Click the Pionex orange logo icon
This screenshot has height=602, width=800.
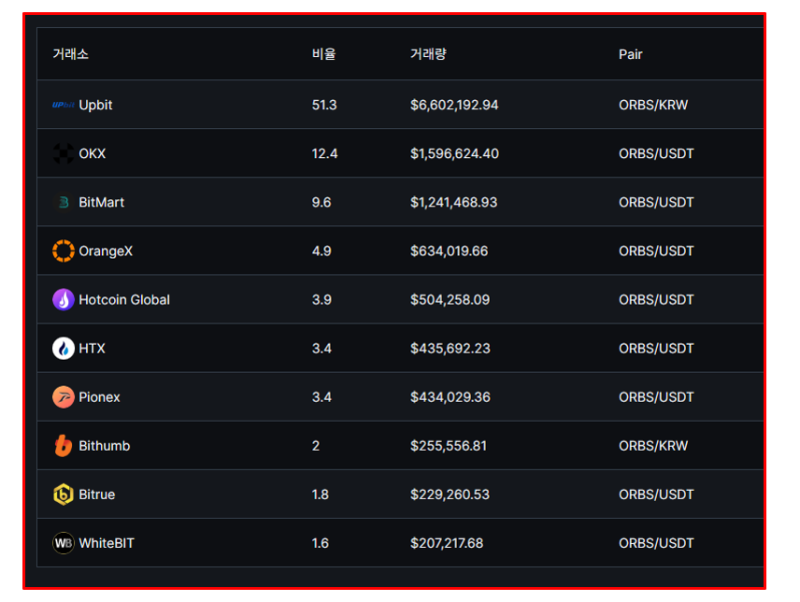pyautogui.click(x=63, y=397)
